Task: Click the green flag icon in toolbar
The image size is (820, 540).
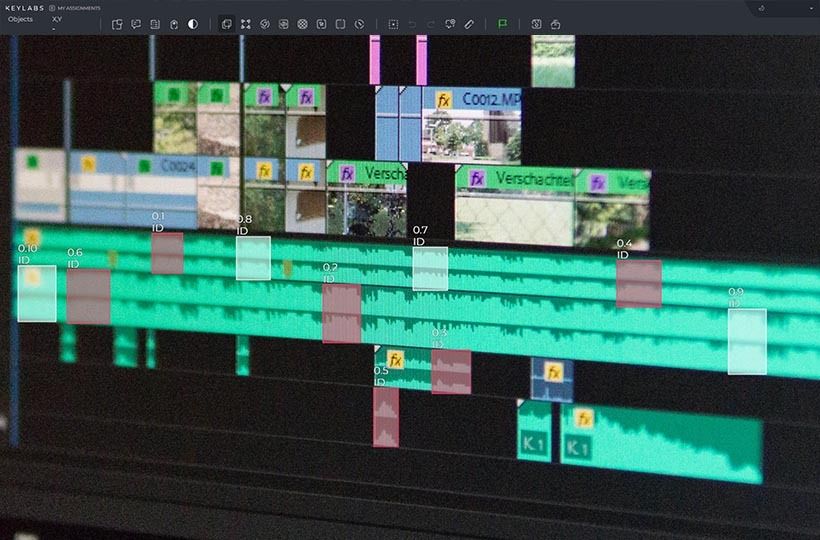Action: pyautogui.click(x=502, y=24)
